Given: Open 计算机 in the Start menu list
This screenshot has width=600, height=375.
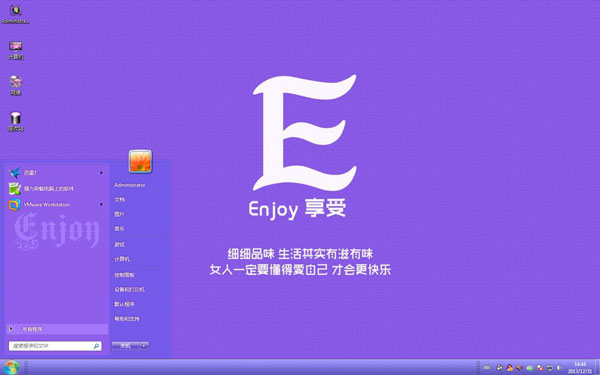Looking at the screenshot, I should (x=122, y=259).
